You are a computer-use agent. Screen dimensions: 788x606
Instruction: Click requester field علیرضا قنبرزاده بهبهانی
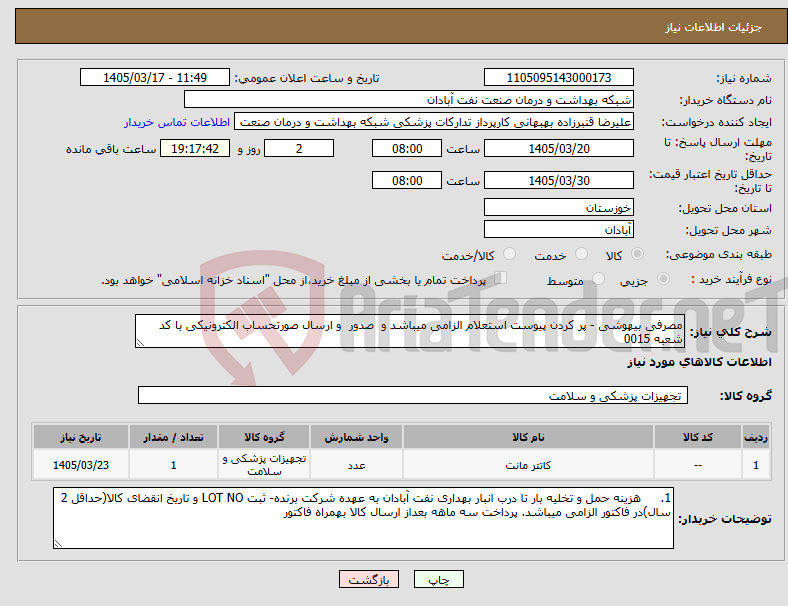click(434, 122)
